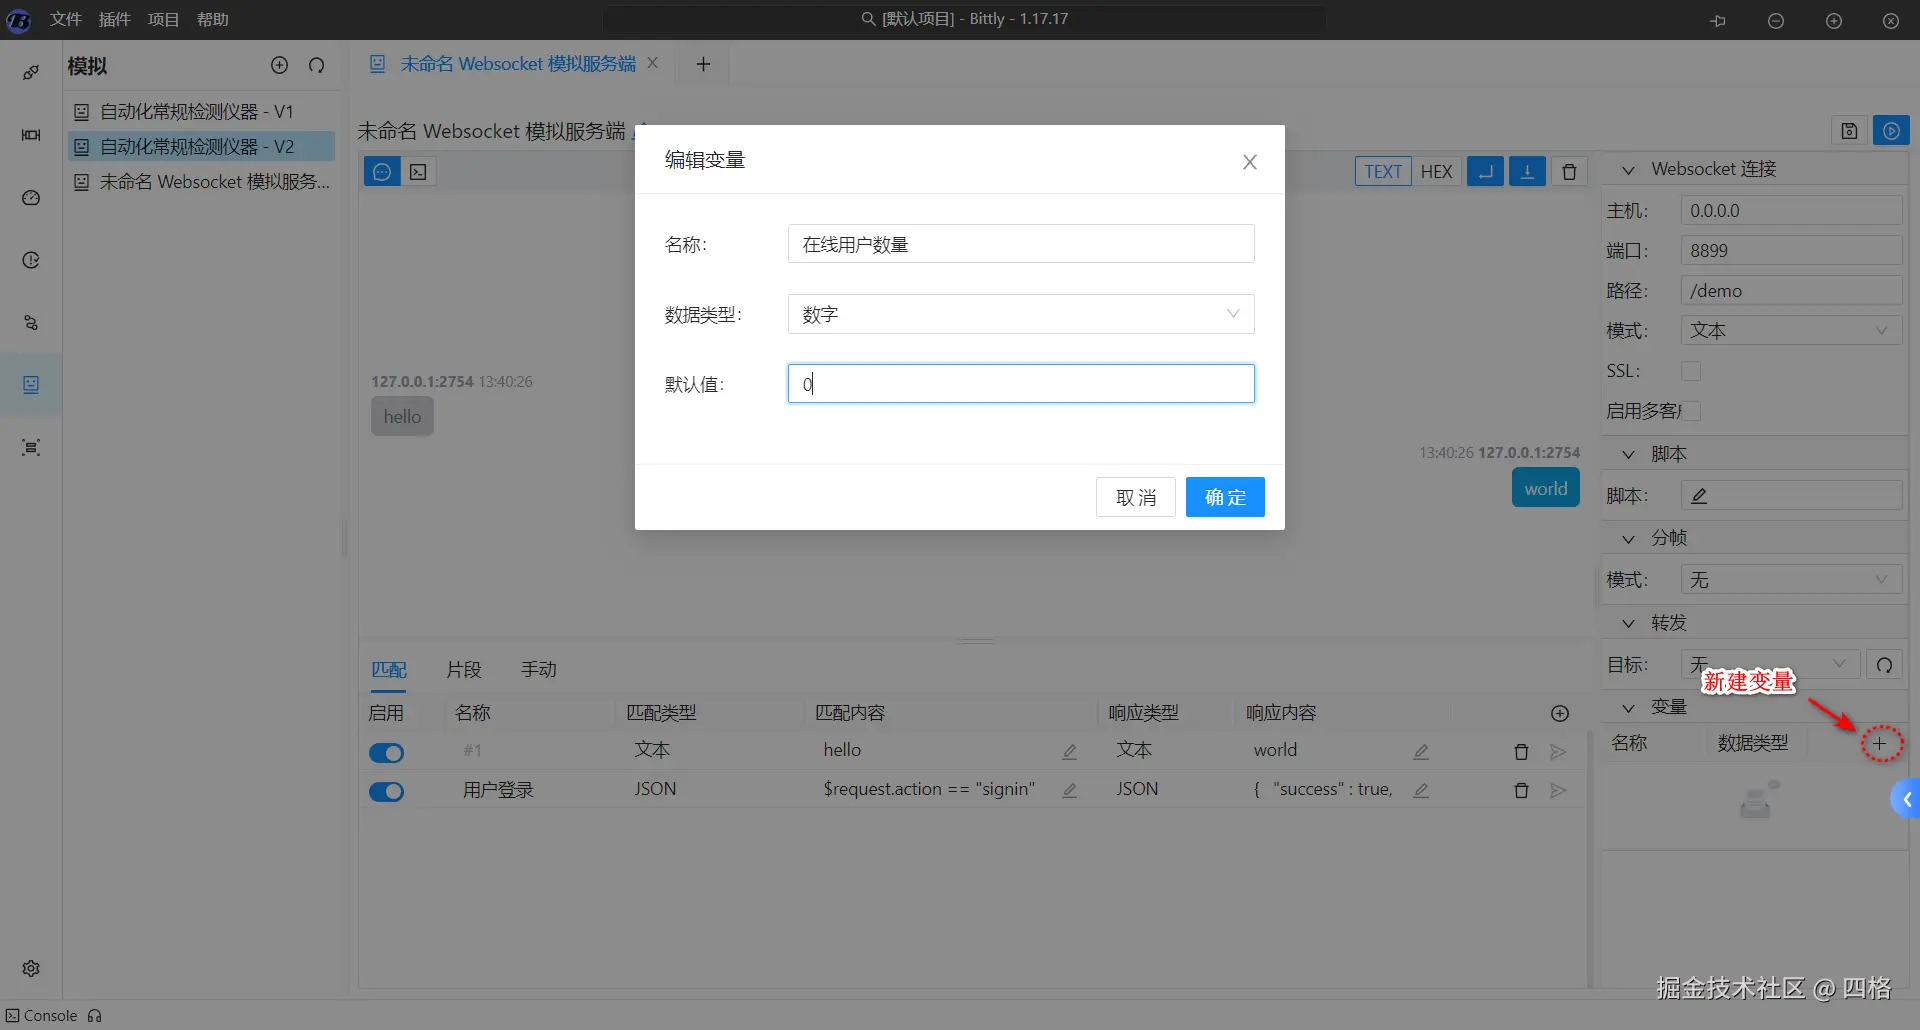Start the mock service with play icon

(1891, 131)
